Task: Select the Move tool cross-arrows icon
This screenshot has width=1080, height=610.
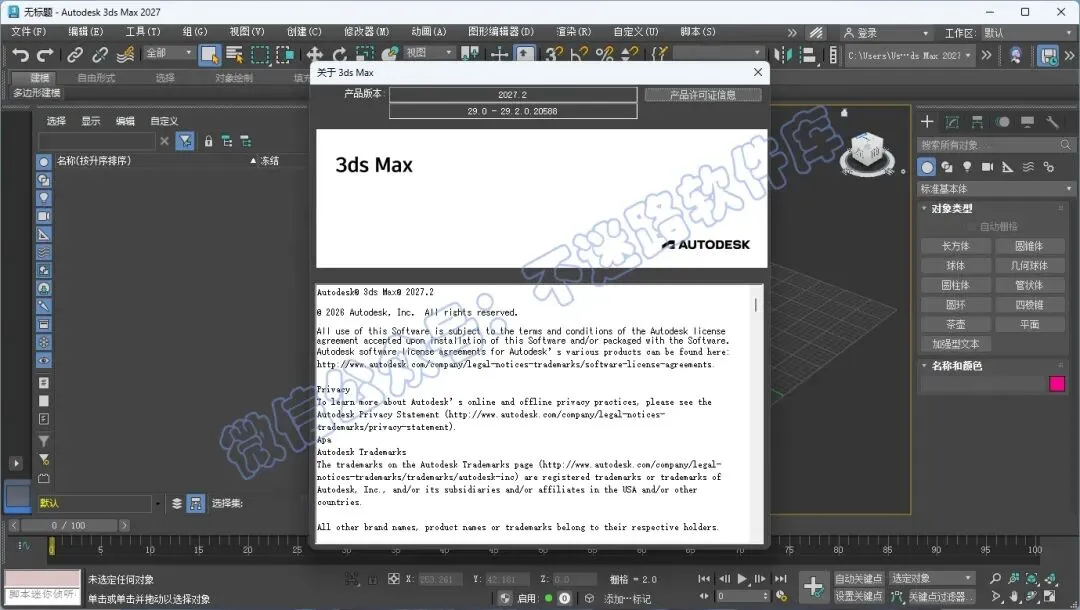Action: pos(315,55)
